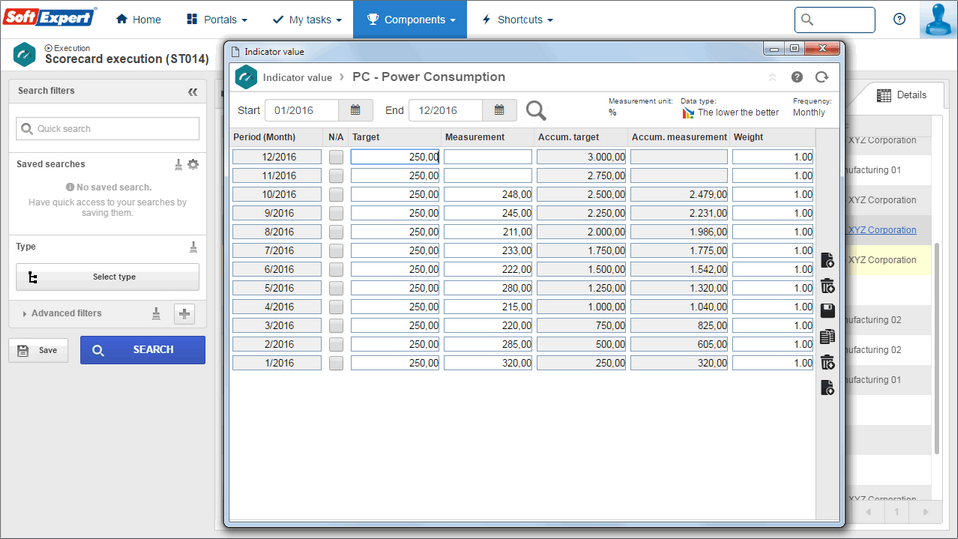Toggle N/A checkbox for 1/2016
Viewport: 958px width, 539px height.
coord(336,364)
